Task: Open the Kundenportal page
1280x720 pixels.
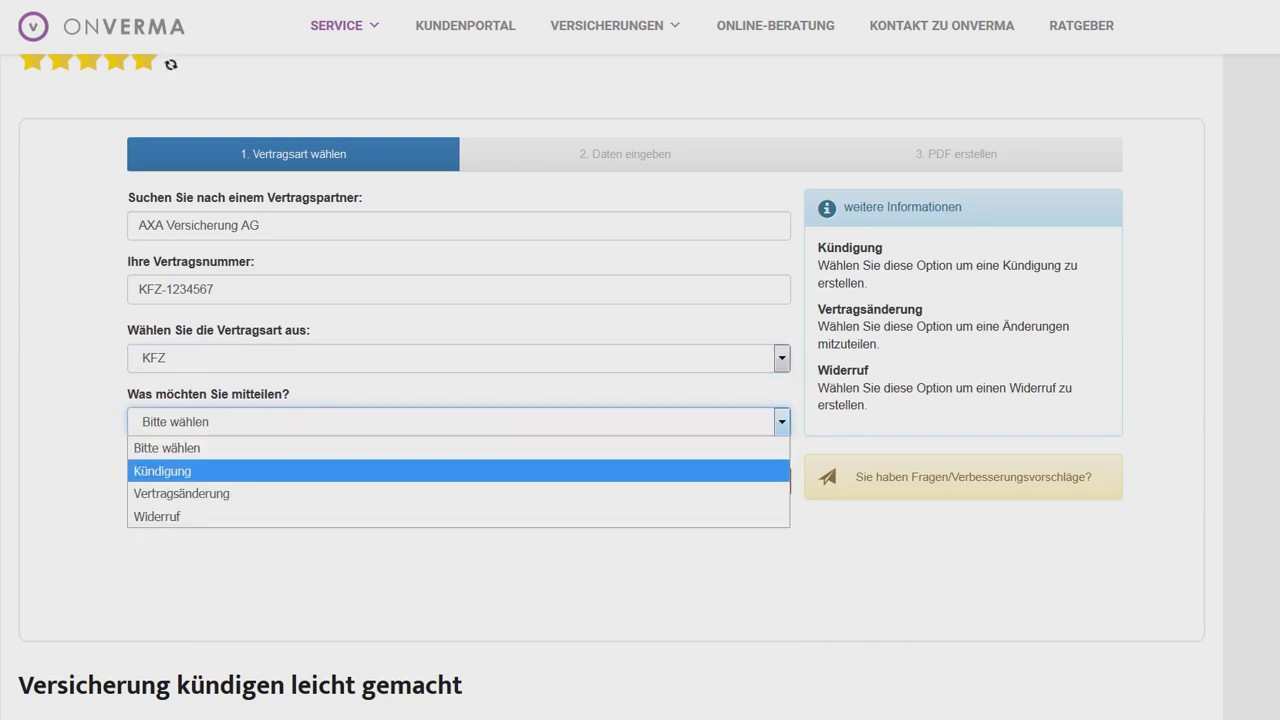Action: click(465, 26)
